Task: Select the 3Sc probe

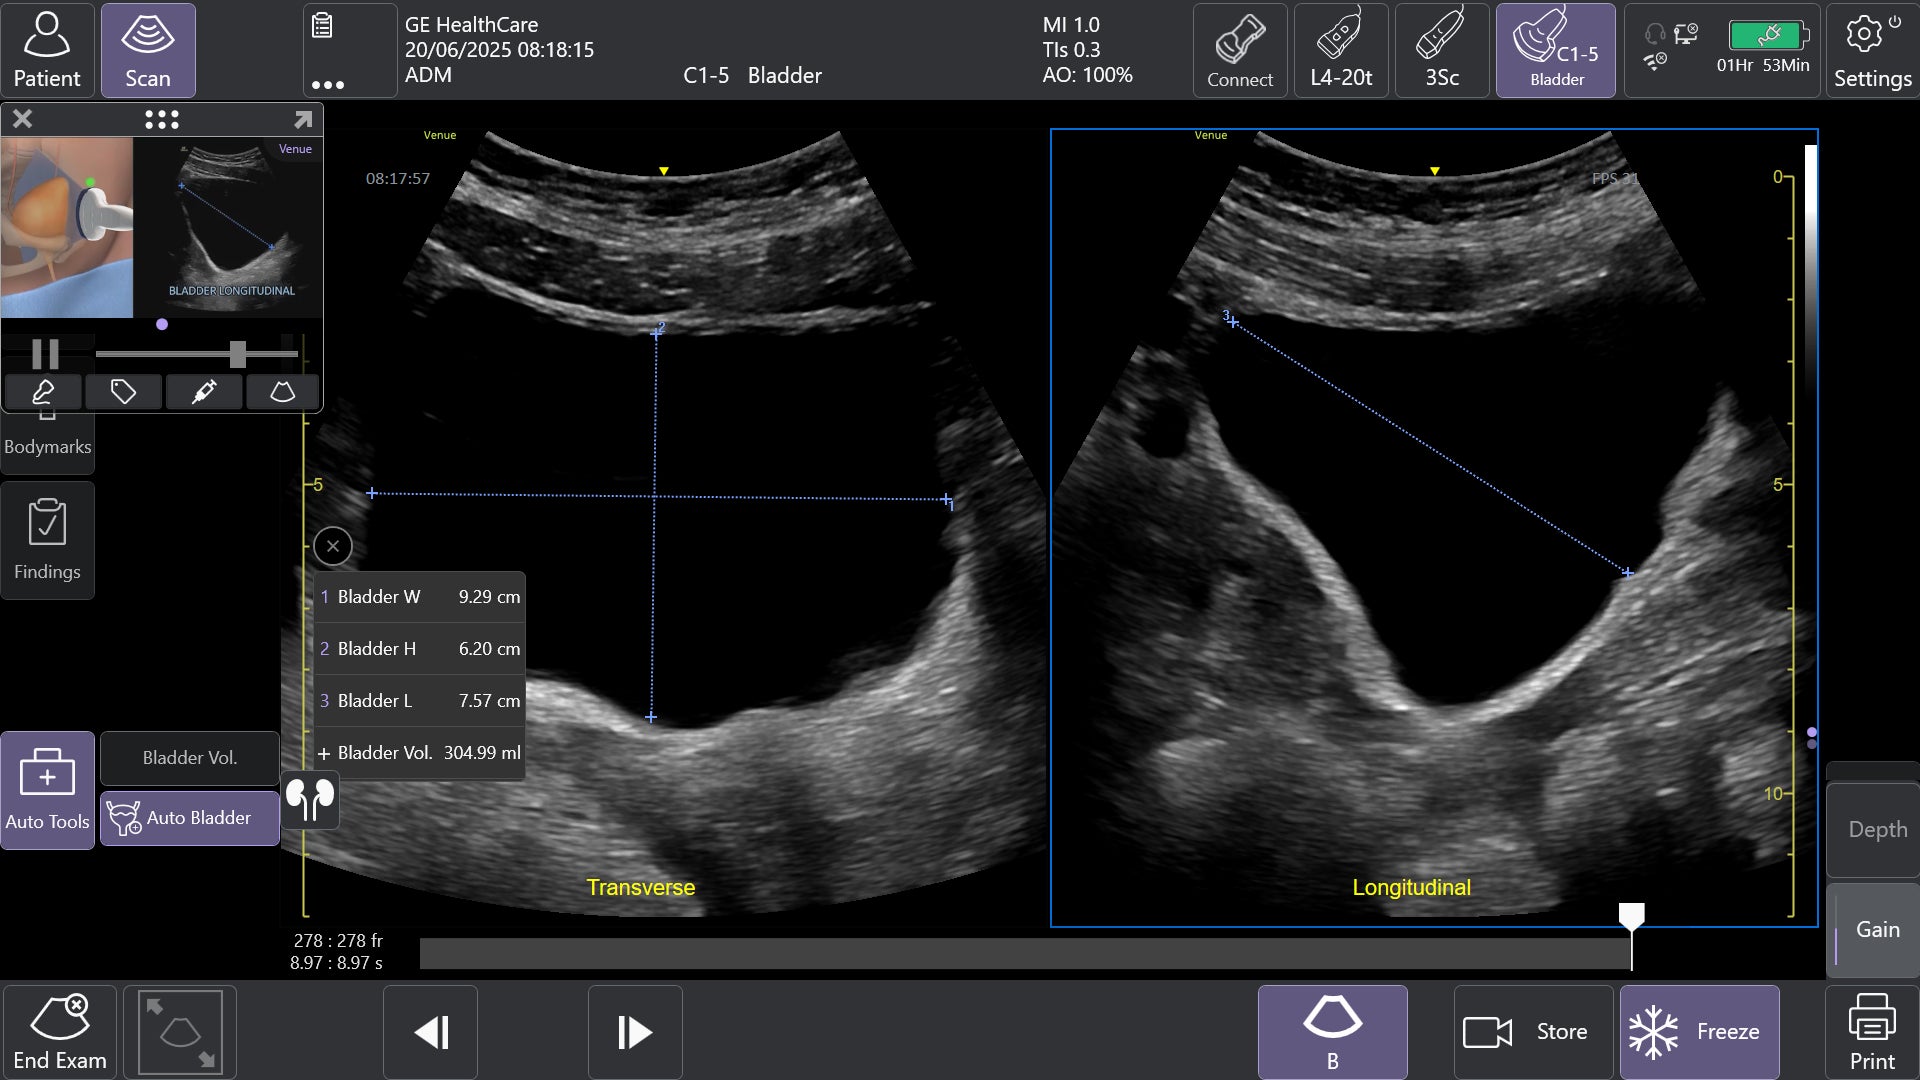Action: click(1441, 50)
